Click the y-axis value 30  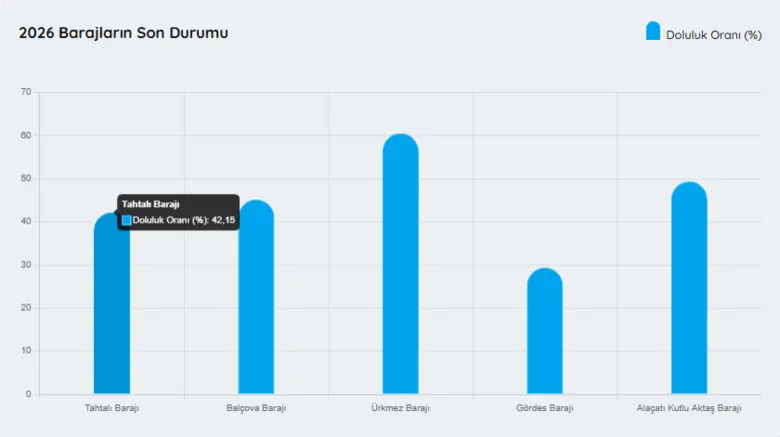pyautogui.click(x=26, y=265)
